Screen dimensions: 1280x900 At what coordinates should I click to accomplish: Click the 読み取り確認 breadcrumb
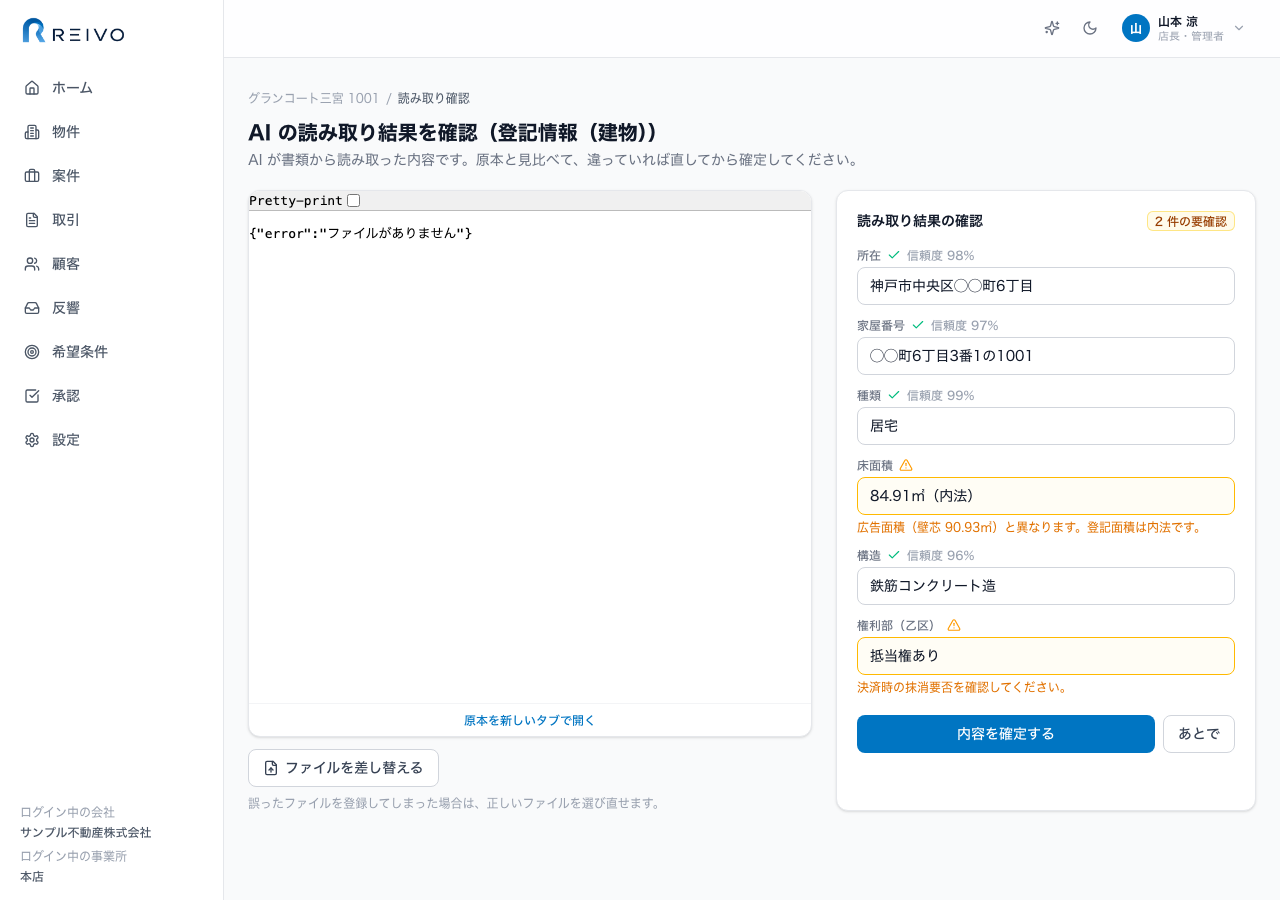click(434, 98)
